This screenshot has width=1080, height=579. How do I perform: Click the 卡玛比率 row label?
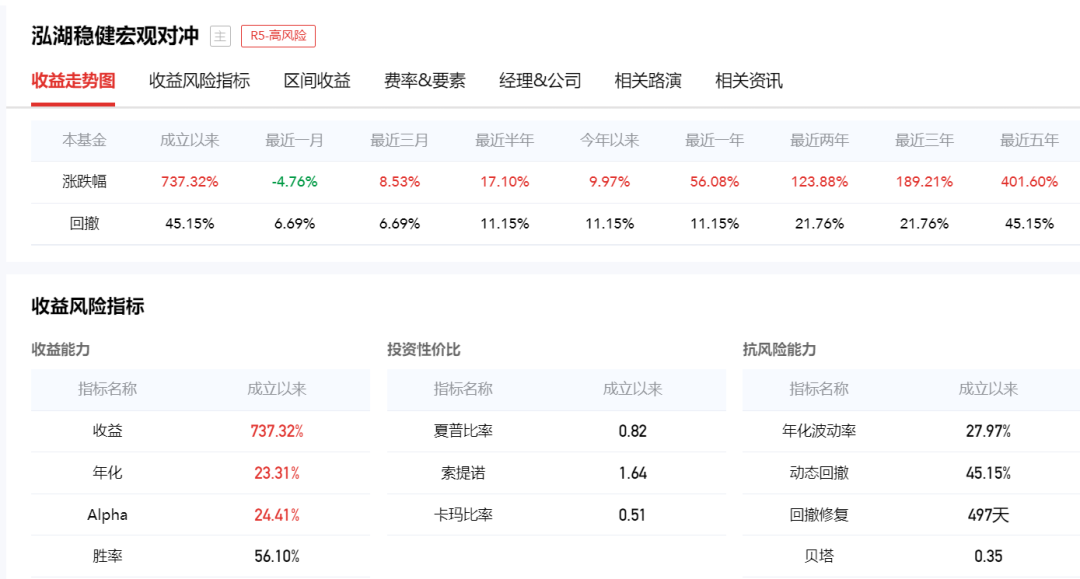[x=463, y=515]
